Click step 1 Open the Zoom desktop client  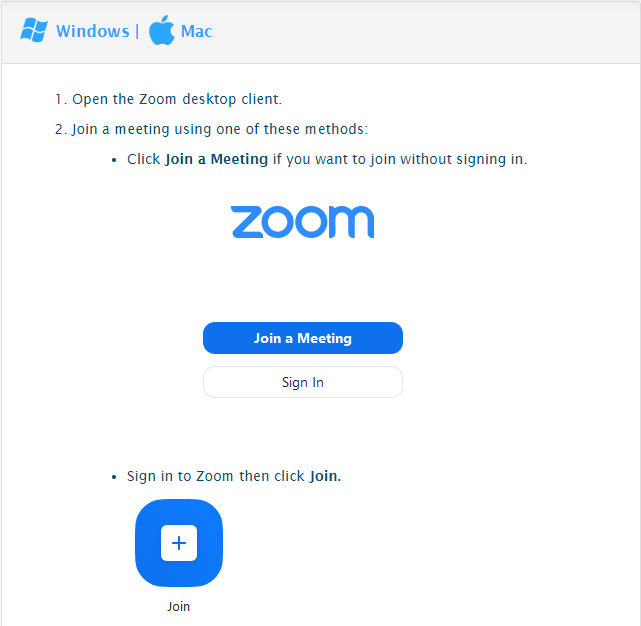tap(168, 99)
